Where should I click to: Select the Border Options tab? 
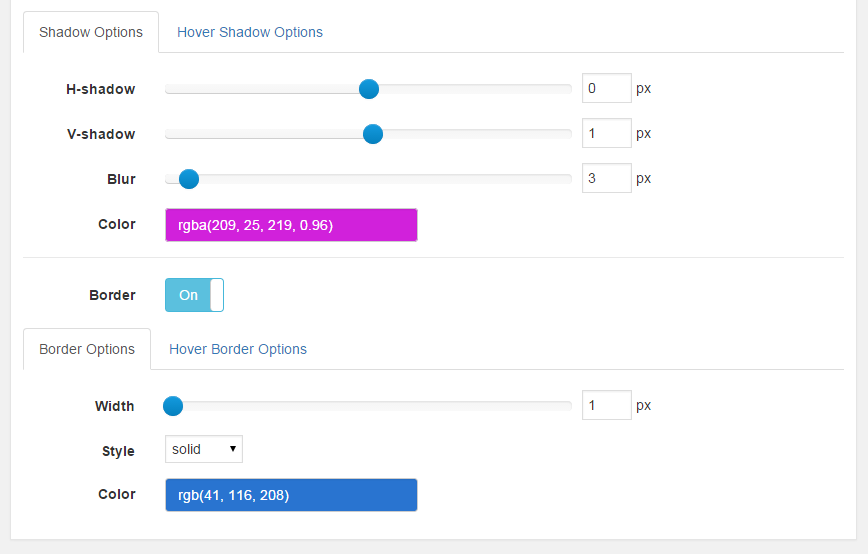click(87, 349)
